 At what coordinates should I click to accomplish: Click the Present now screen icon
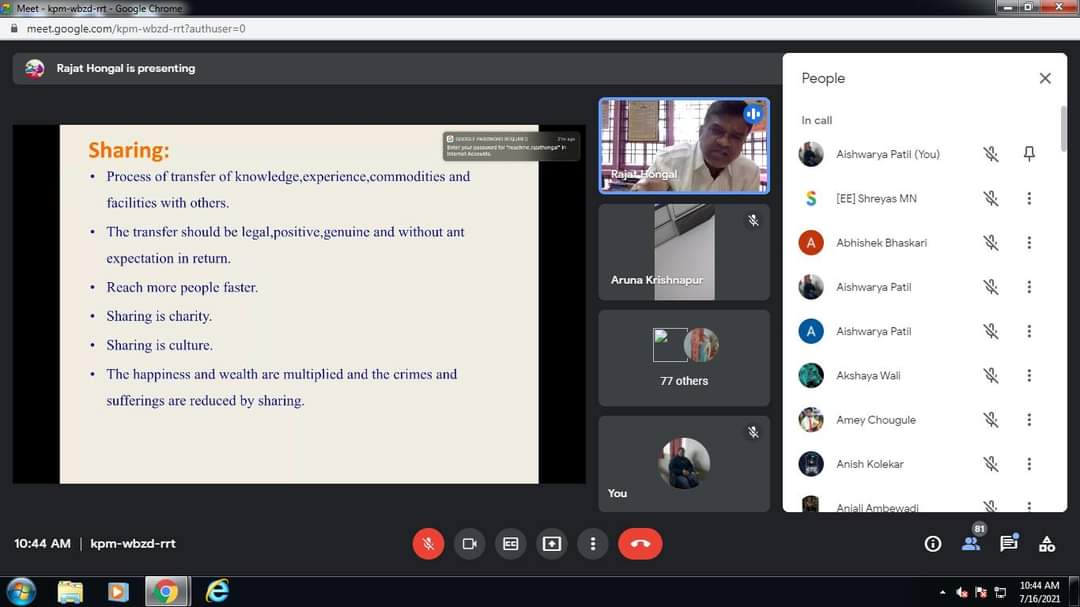(552, 544)
